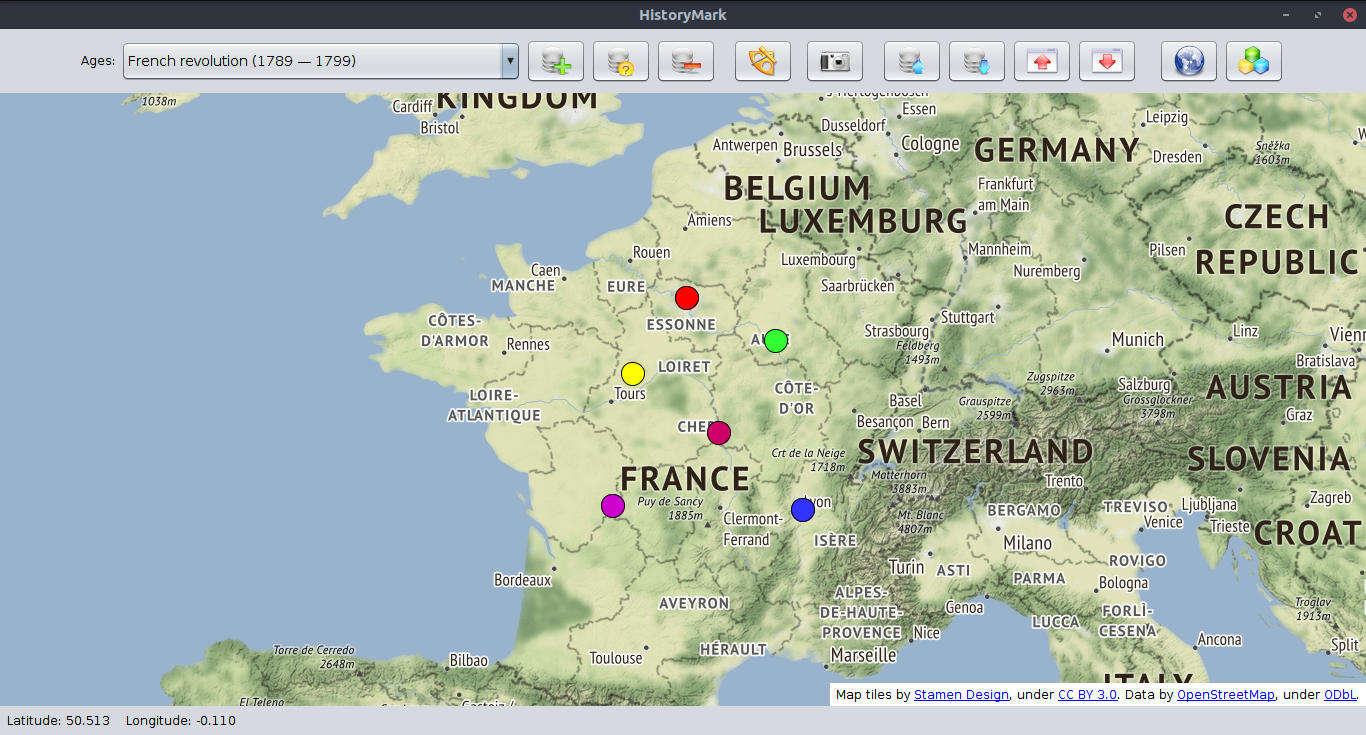
Task: Click the database upload (up arrow) icon
Action: [912, 61]
